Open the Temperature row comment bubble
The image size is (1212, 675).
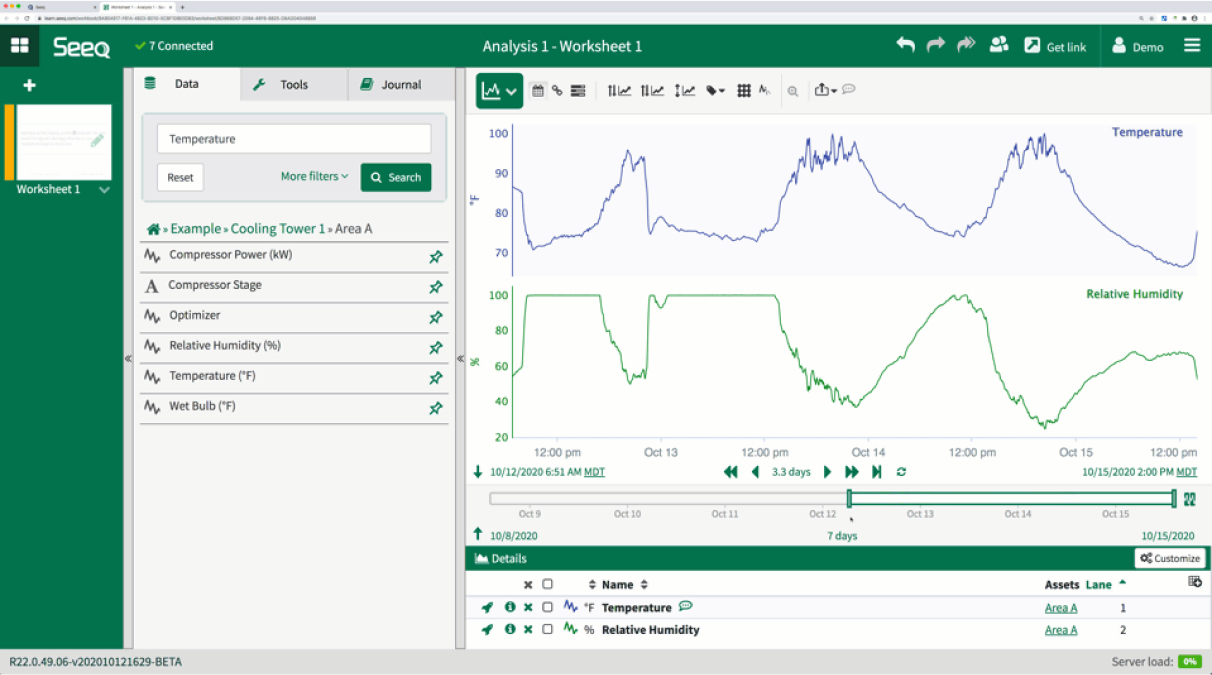coord(685,606)
